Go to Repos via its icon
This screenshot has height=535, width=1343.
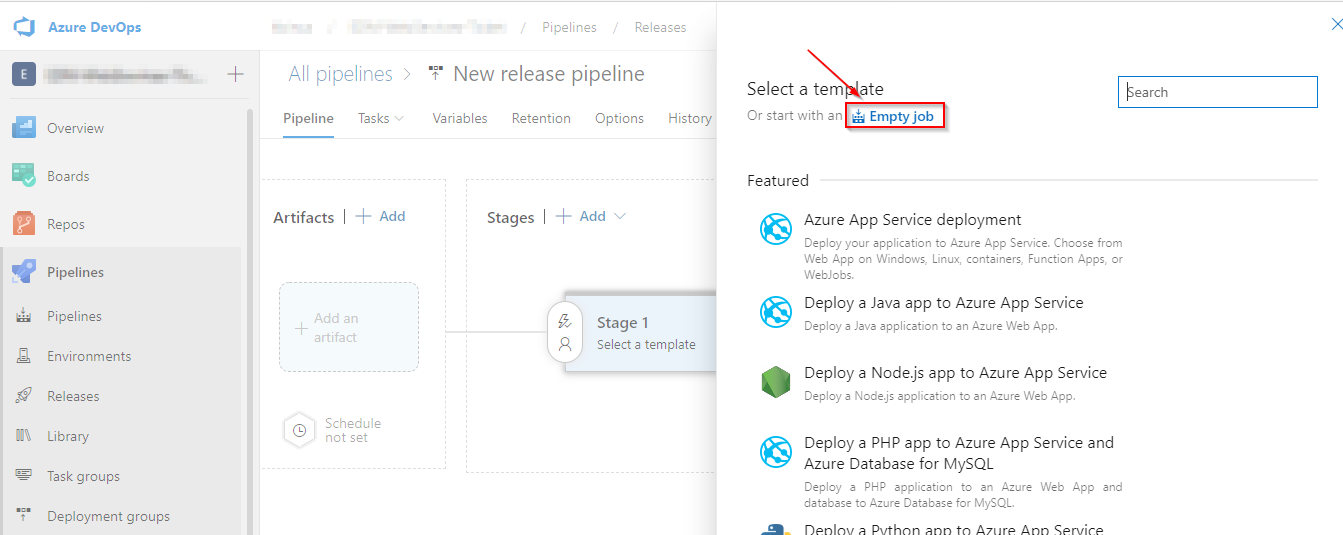24,224
